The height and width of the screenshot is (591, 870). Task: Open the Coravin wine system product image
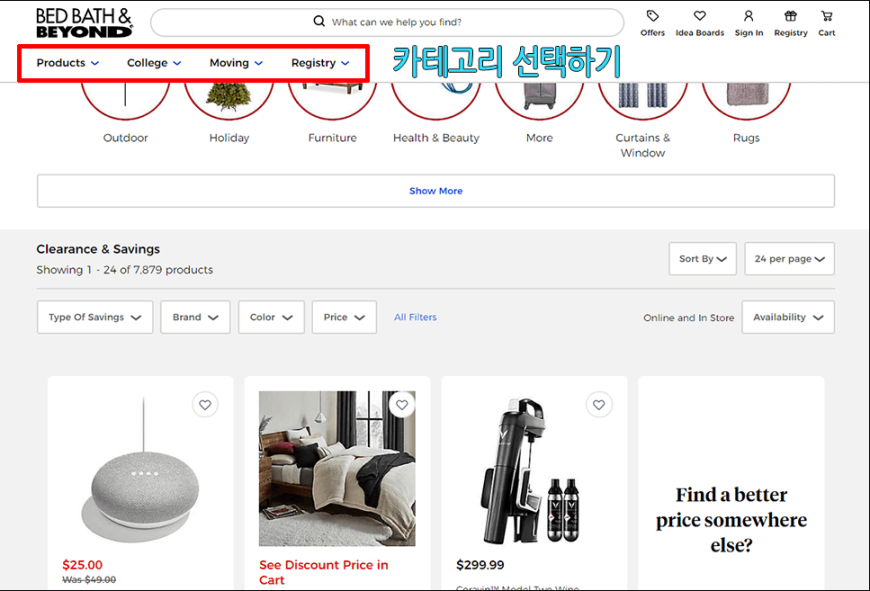531,471
